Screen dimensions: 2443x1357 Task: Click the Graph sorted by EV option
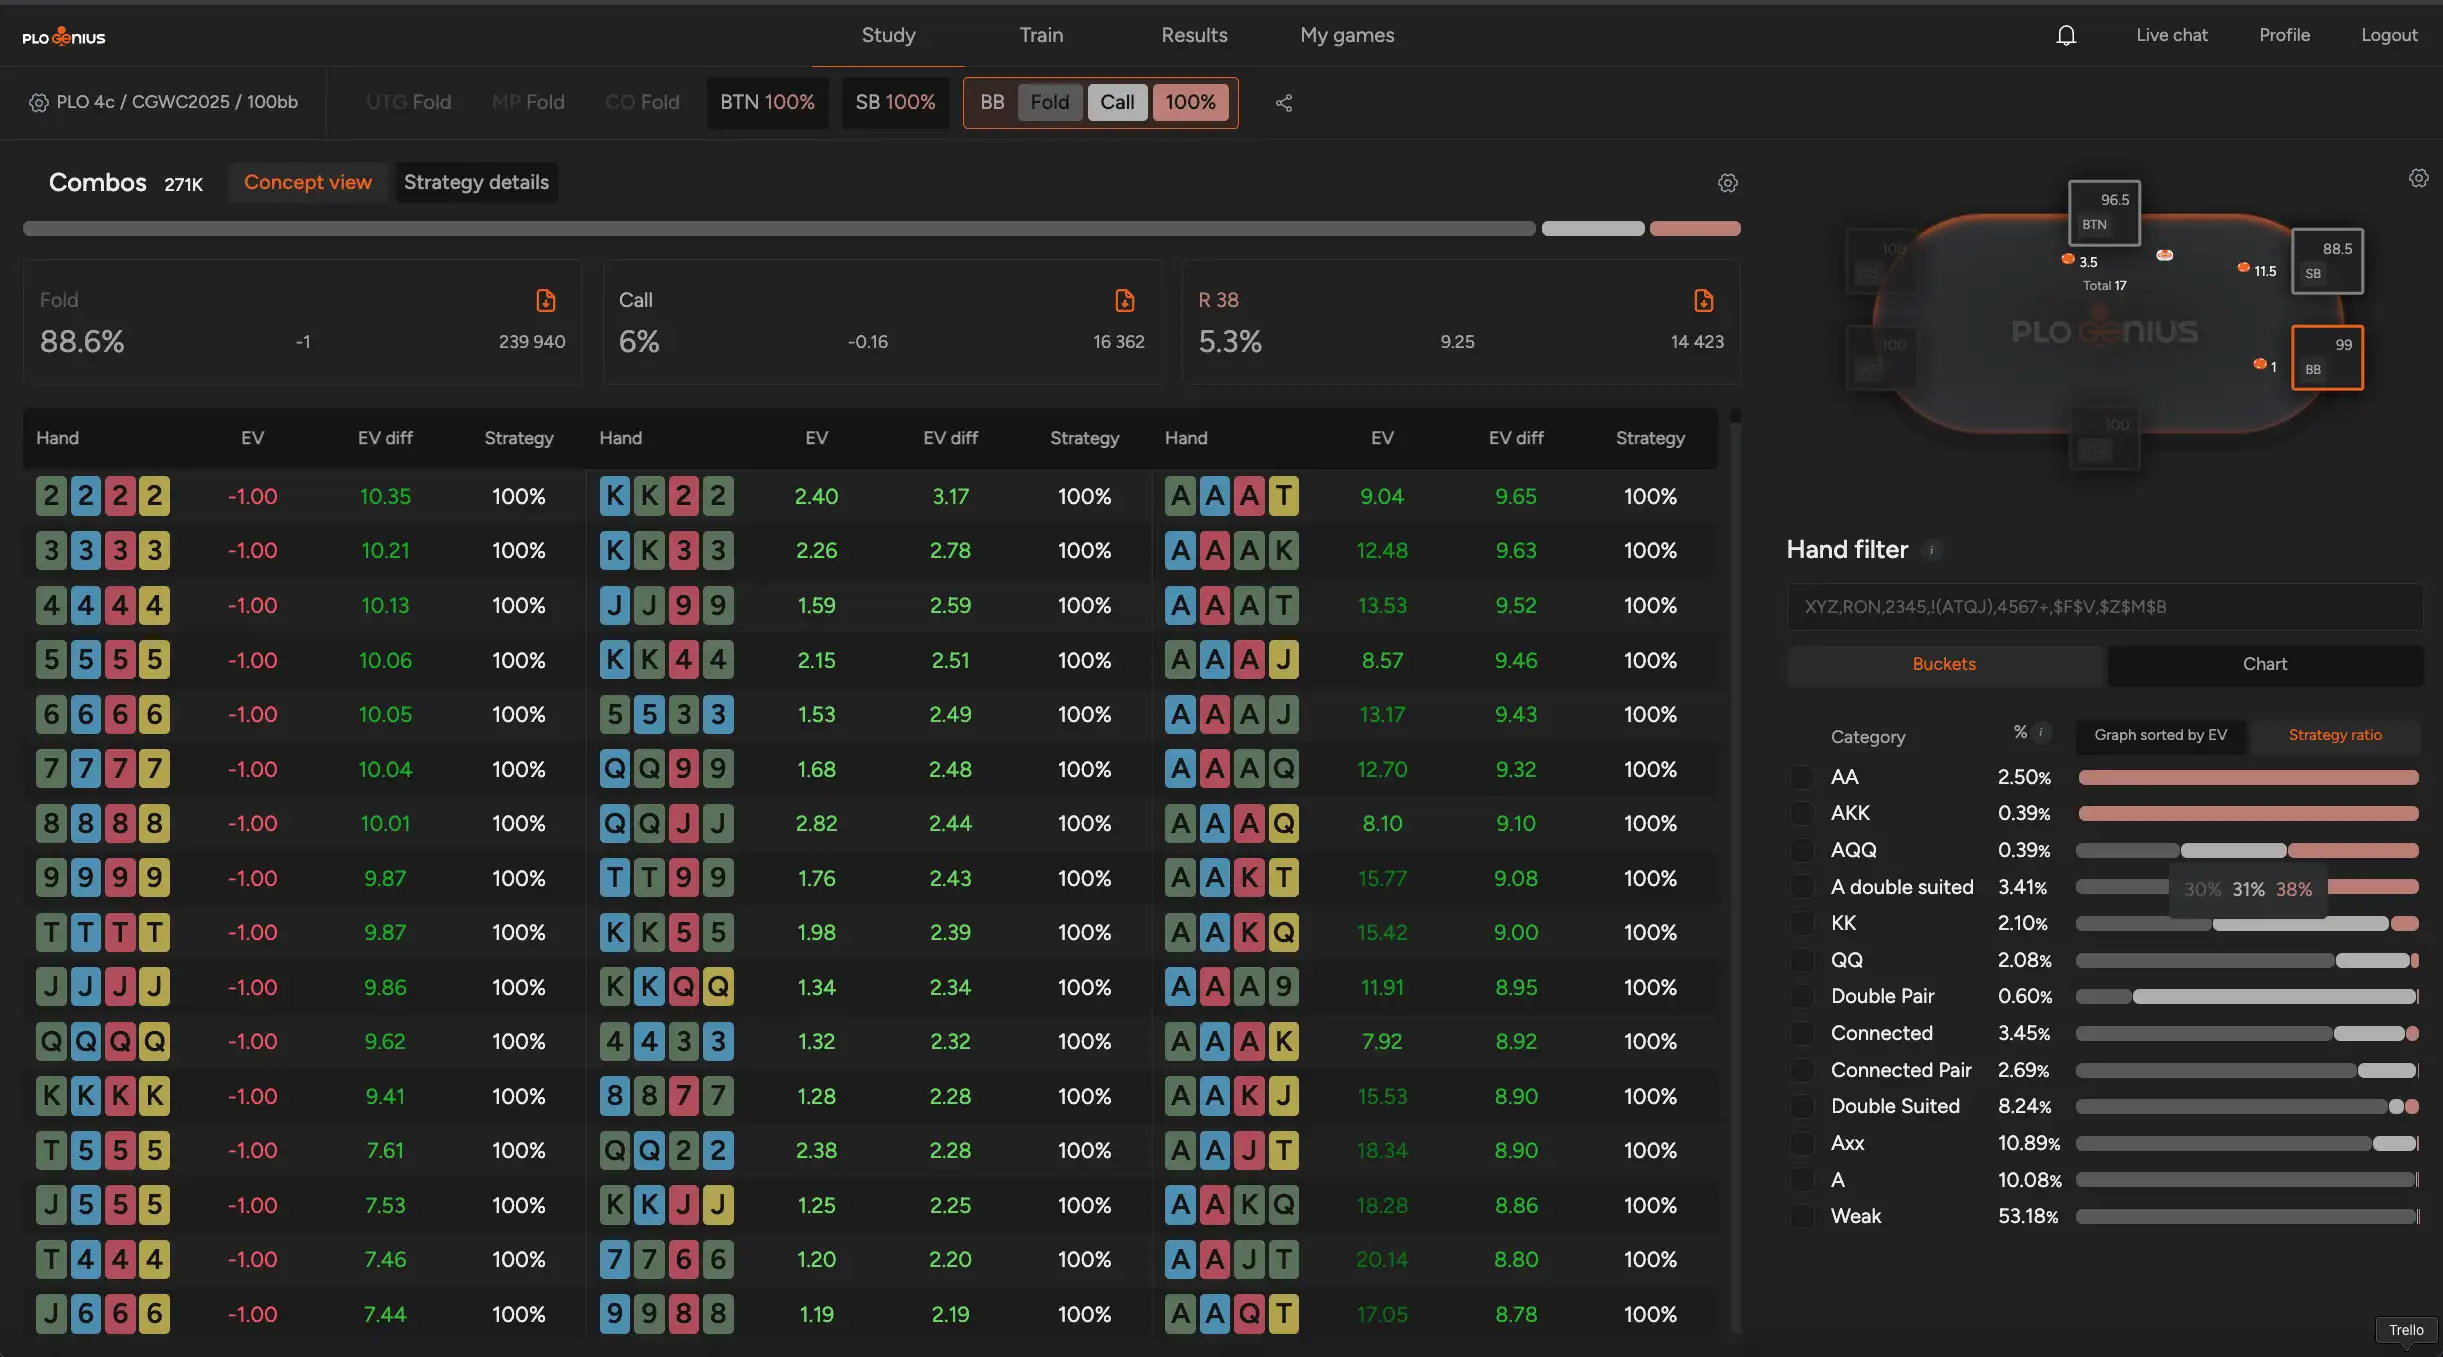[2160, 736]
